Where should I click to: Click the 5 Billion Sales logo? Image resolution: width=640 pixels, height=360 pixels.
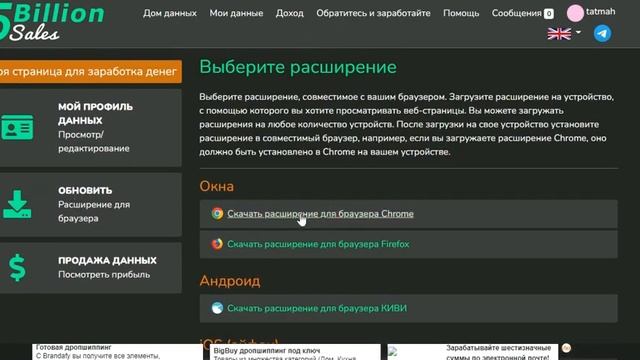52,21
